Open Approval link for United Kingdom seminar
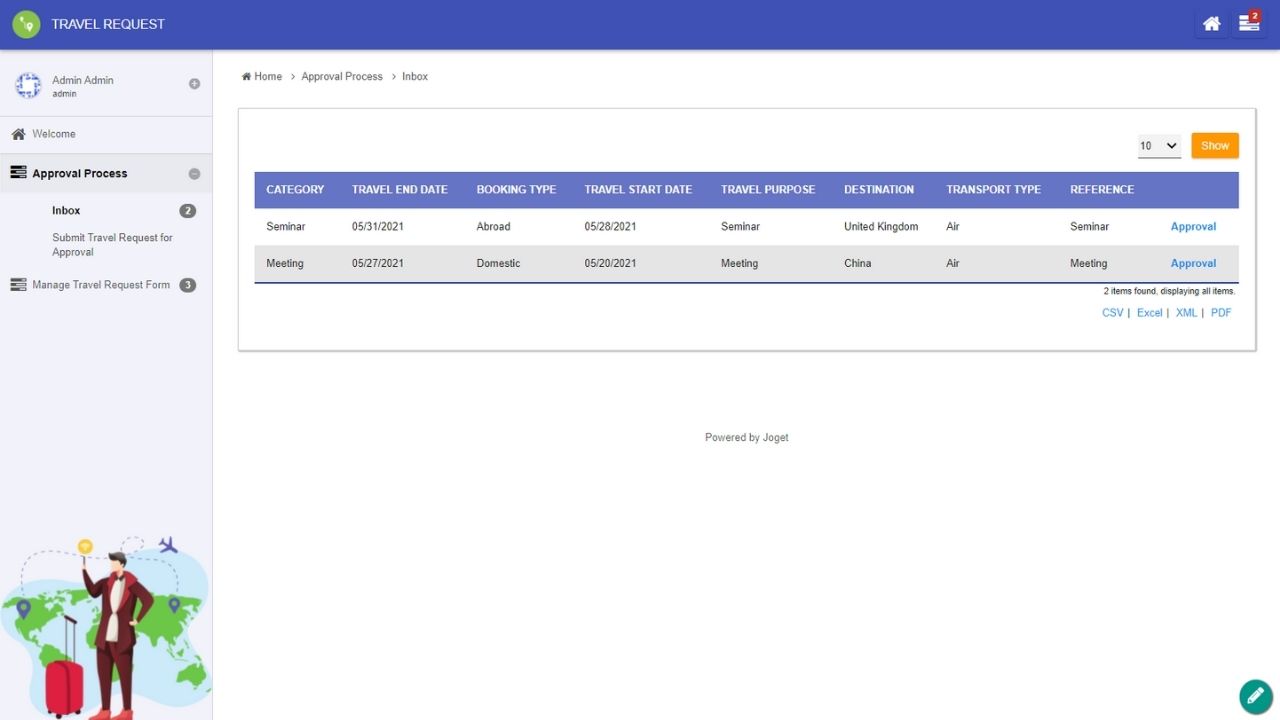 (x=1193, y=227)
